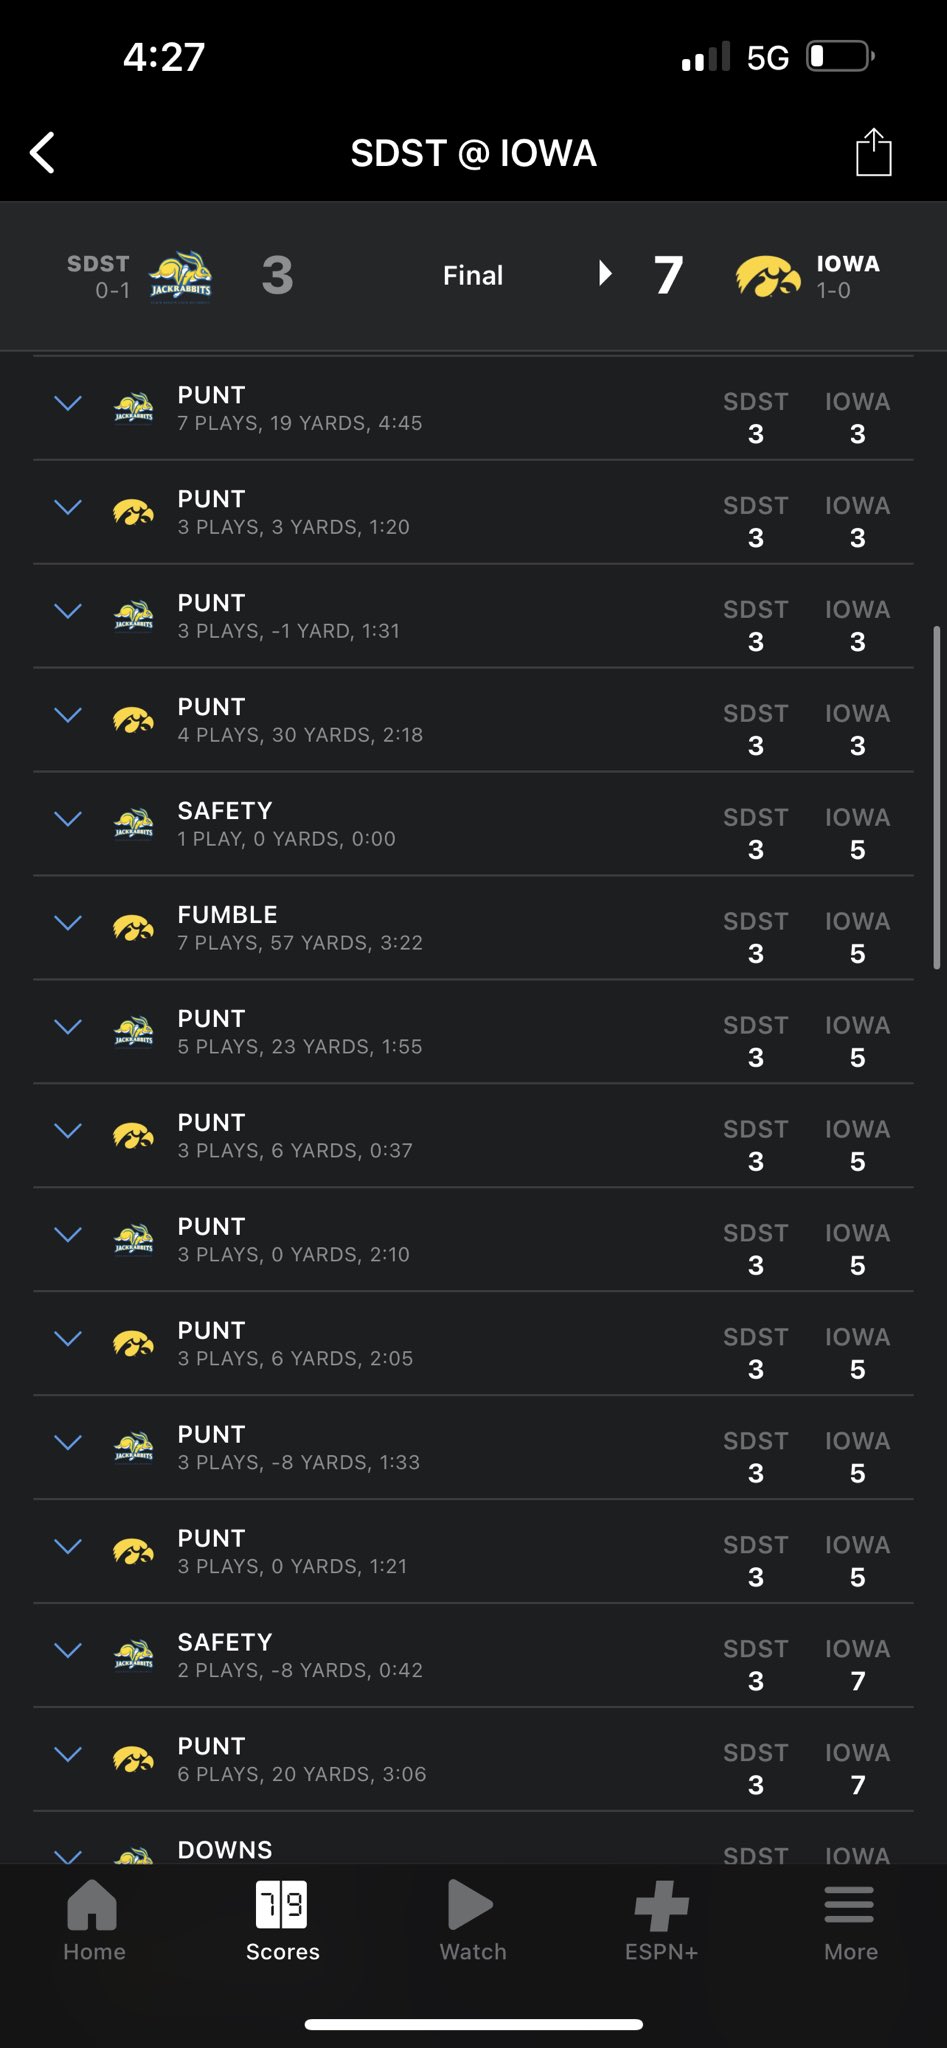Tap the SDST Jackrabbits logo in scoreboard

point(181,277)
